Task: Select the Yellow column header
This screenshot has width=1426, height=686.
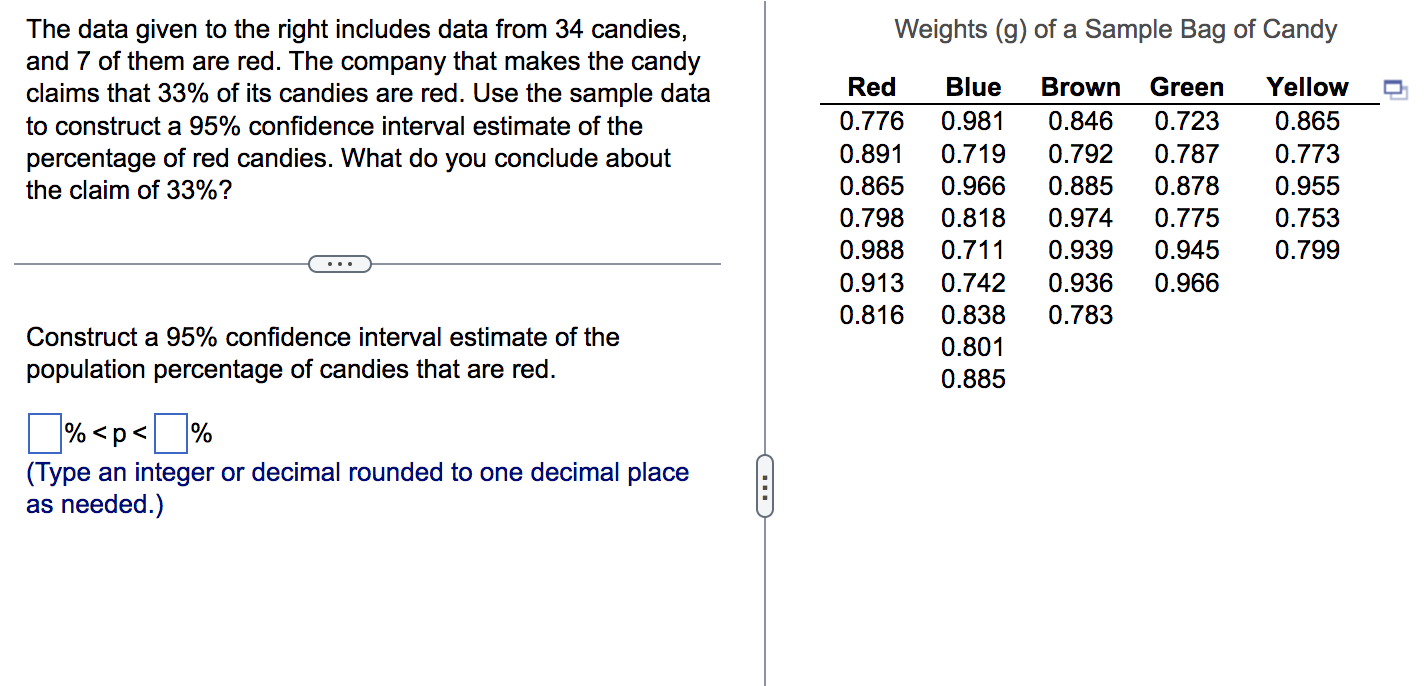Action: (x=1307, y=87)
